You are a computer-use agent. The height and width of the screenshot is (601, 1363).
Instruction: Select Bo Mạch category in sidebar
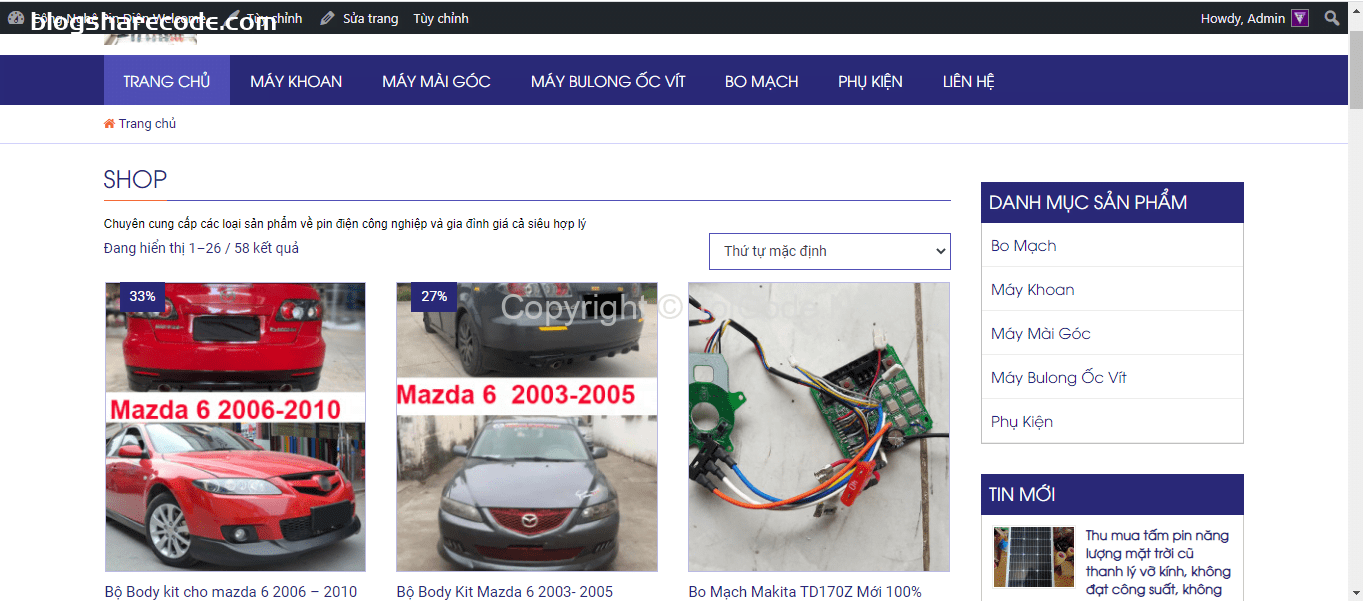click(x=1023, y=246)
